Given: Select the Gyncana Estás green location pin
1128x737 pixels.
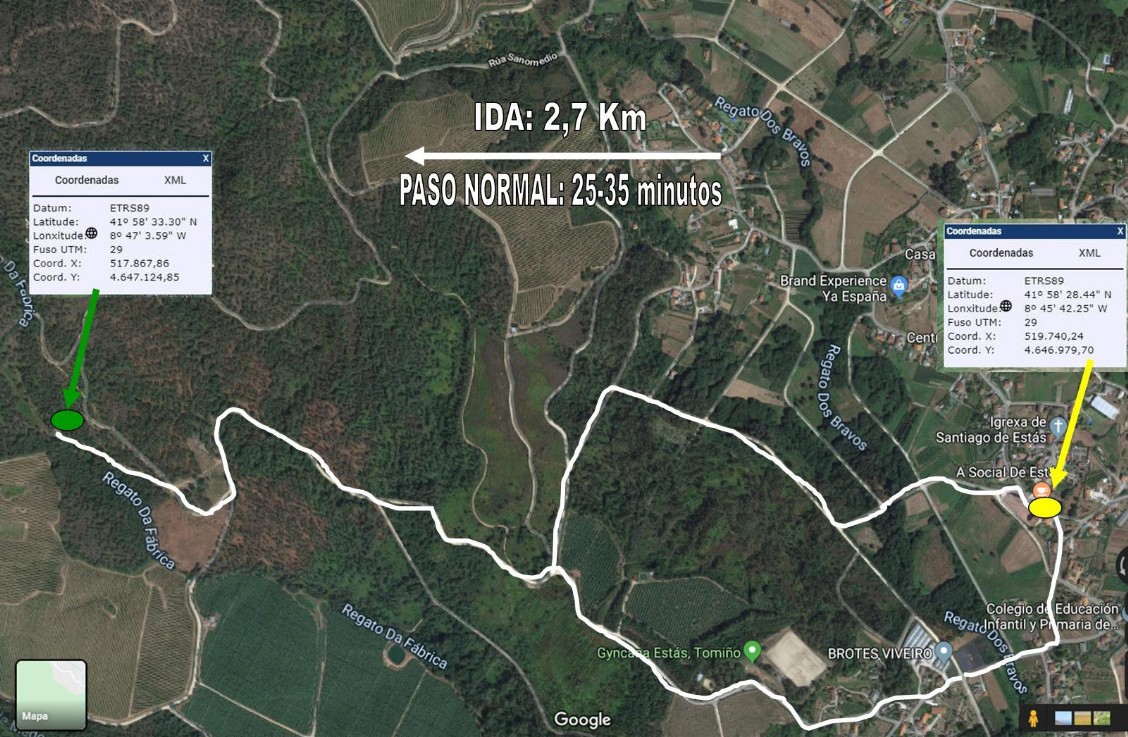Looking at the screenshot, I should [x=752, y=651].
